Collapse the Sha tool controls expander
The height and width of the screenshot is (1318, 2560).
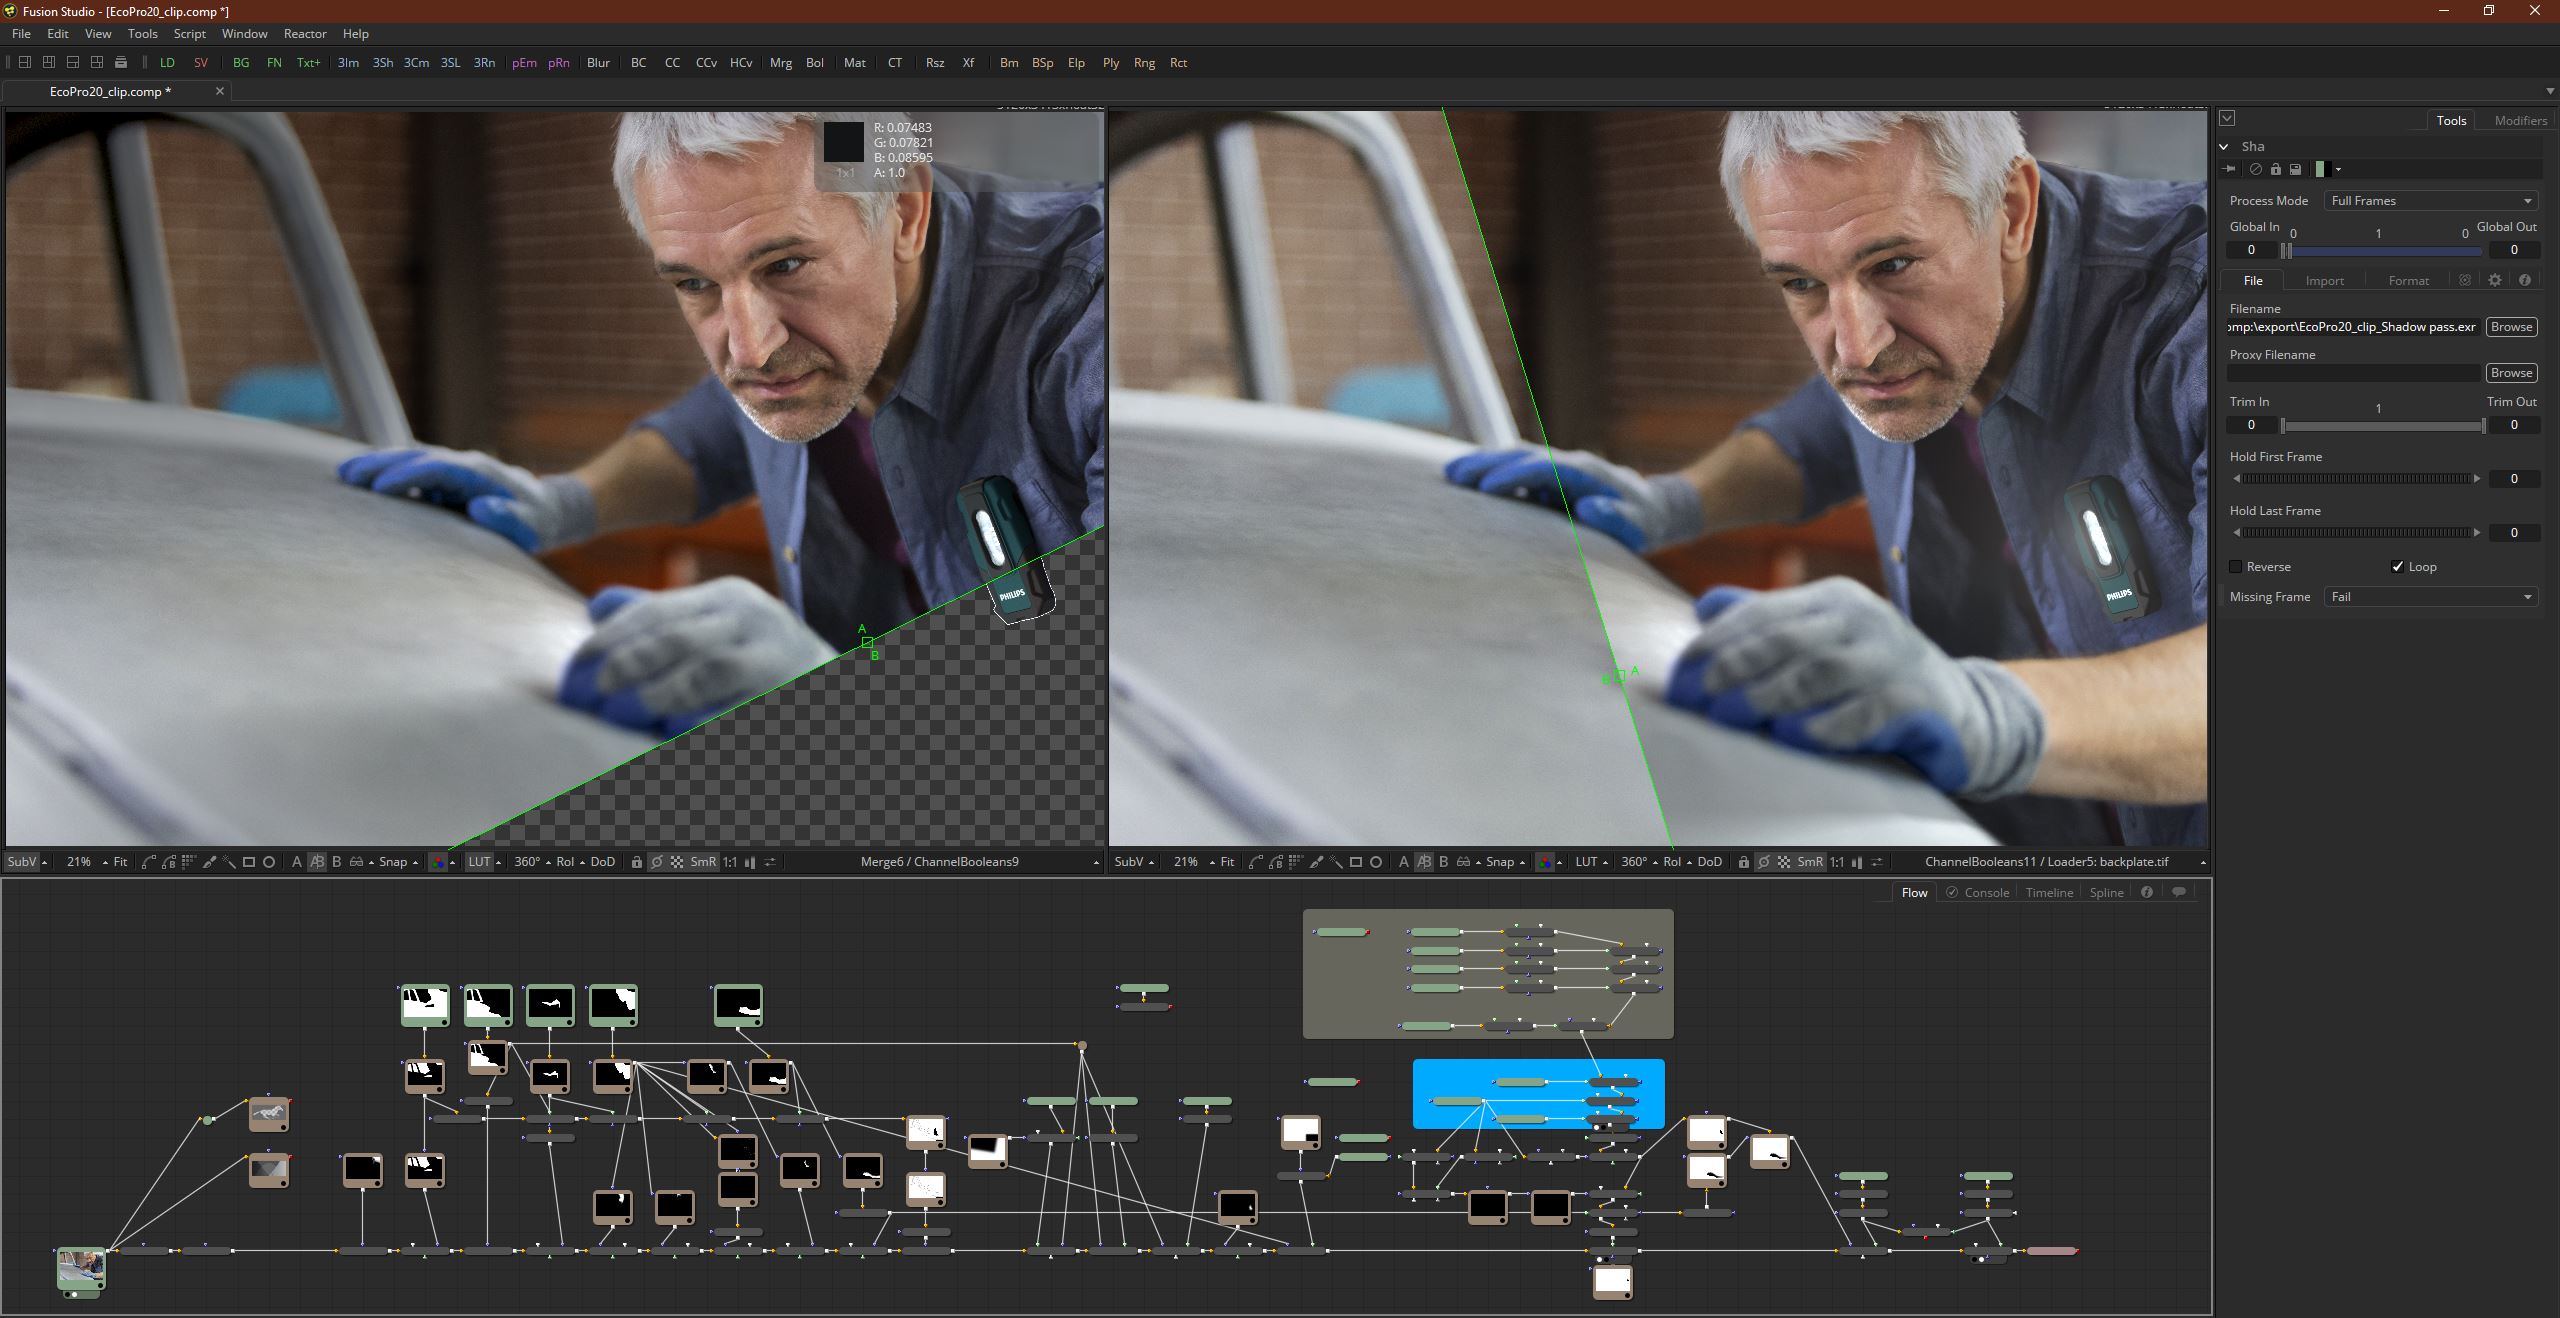pyautogui.click(x=2224, y=146)
